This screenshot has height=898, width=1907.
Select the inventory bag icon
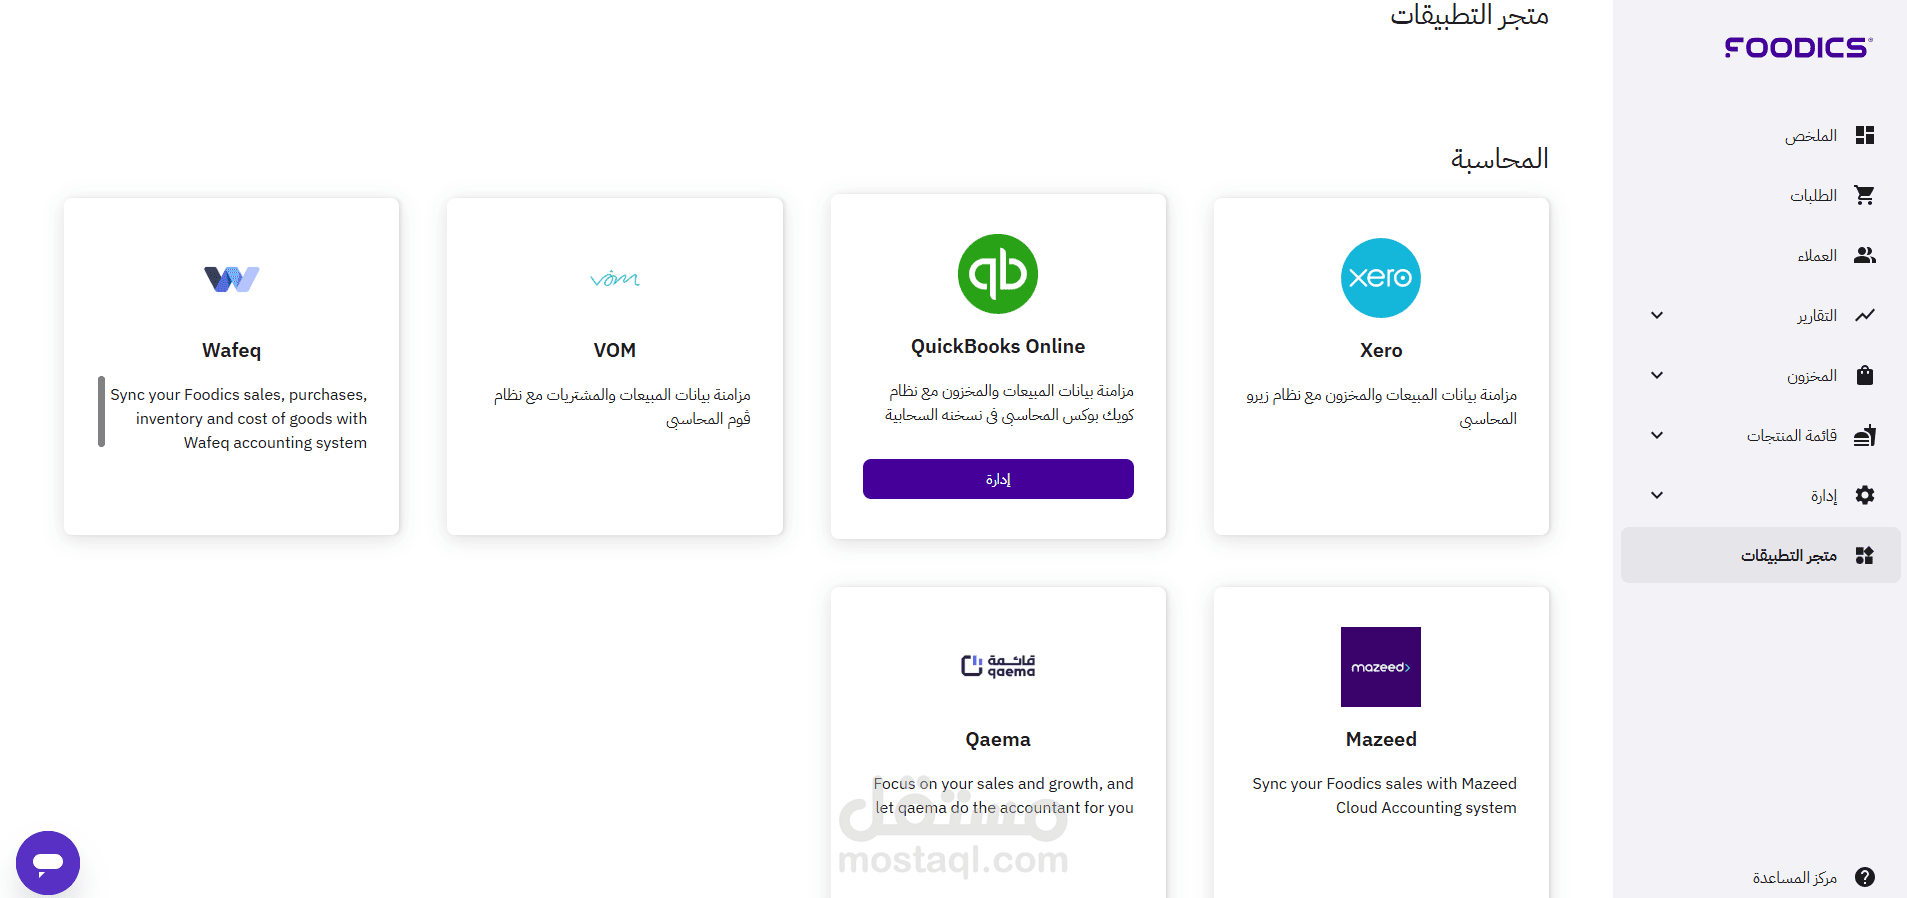click(x=1864, y=375)
